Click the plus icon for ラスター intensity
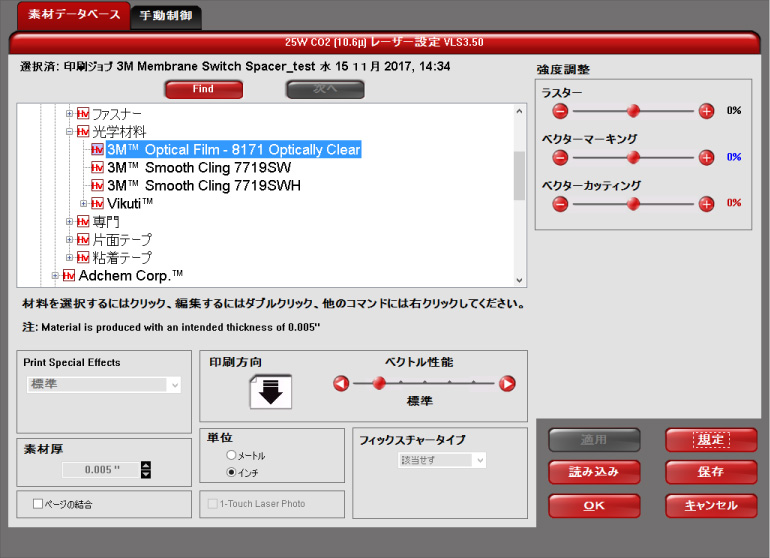 [706, 111]
